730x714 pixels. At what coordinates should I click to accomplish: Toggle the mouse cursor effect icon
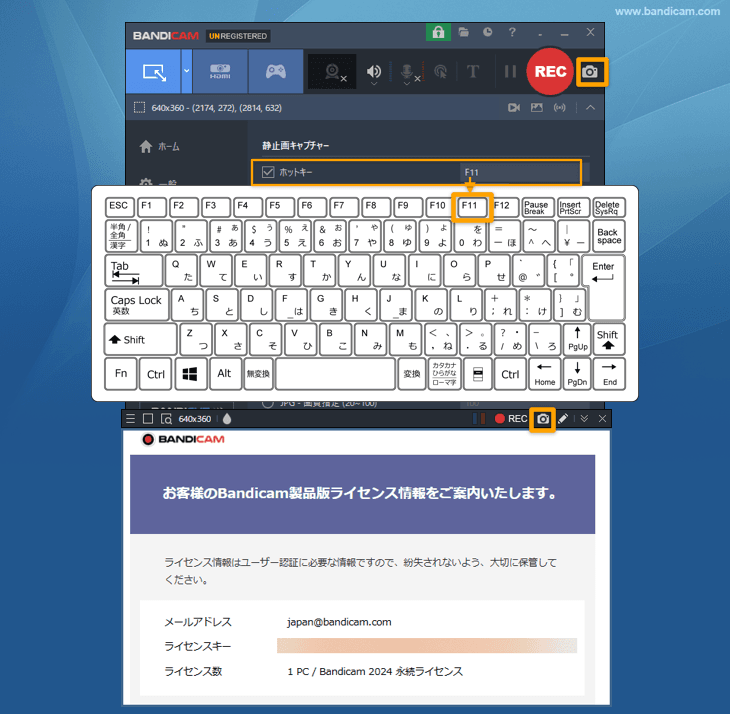tap(440, 72)
